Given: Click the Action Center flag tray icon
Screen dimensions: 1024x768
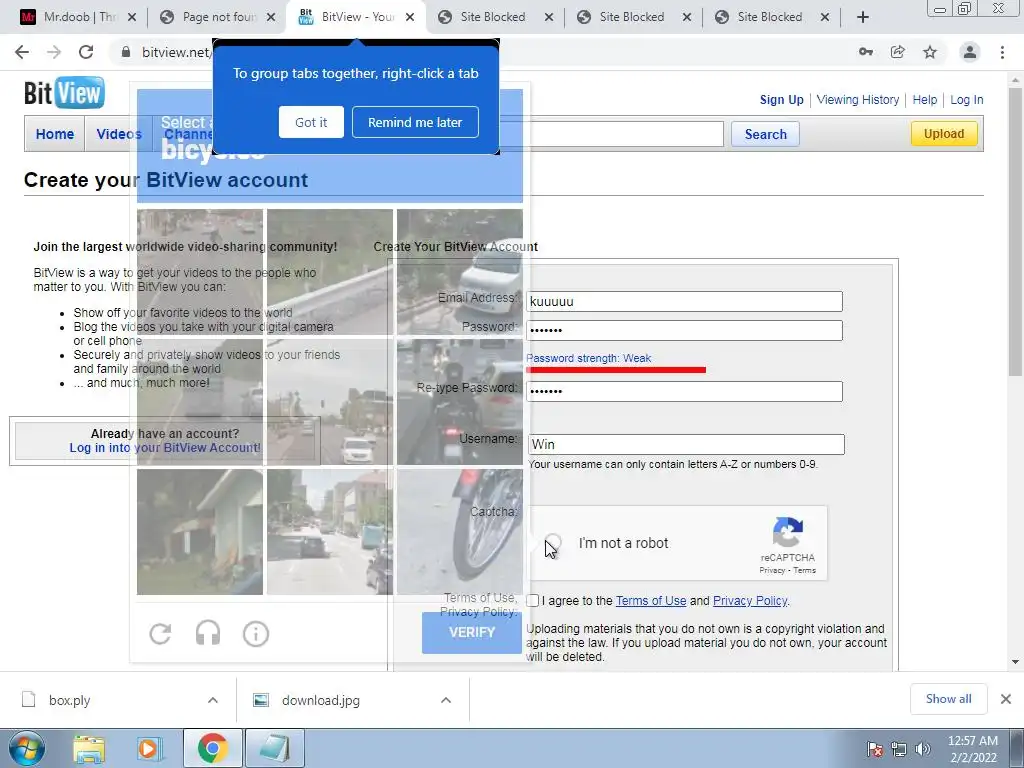Looking at the screenshot, I should 874,749.
